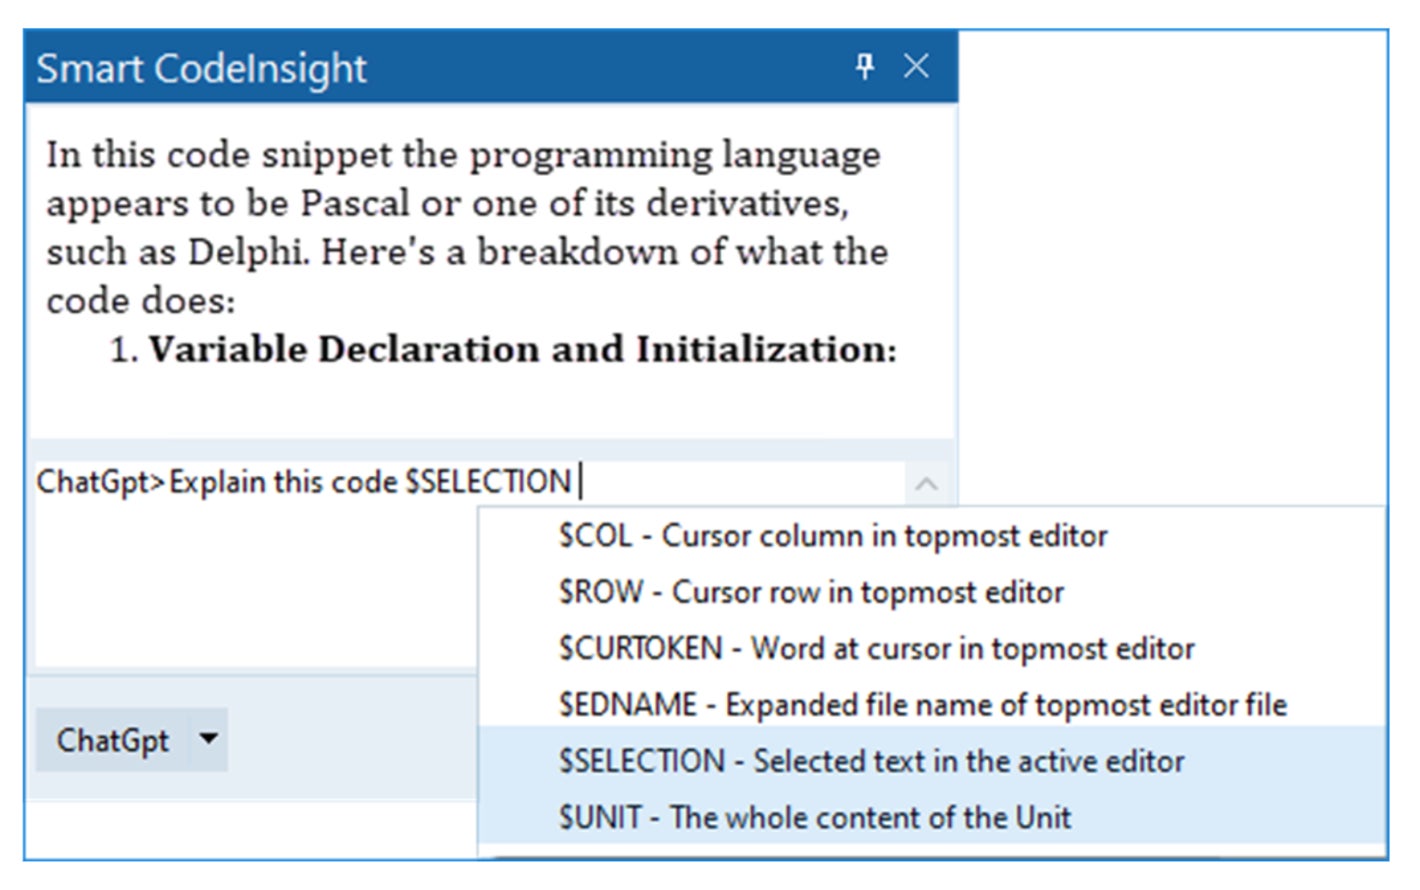Image resolution: width=1420 pixels, height=890 pixels.
Task: Select the $ROW cursor row entry
Action: coord(810,592)
